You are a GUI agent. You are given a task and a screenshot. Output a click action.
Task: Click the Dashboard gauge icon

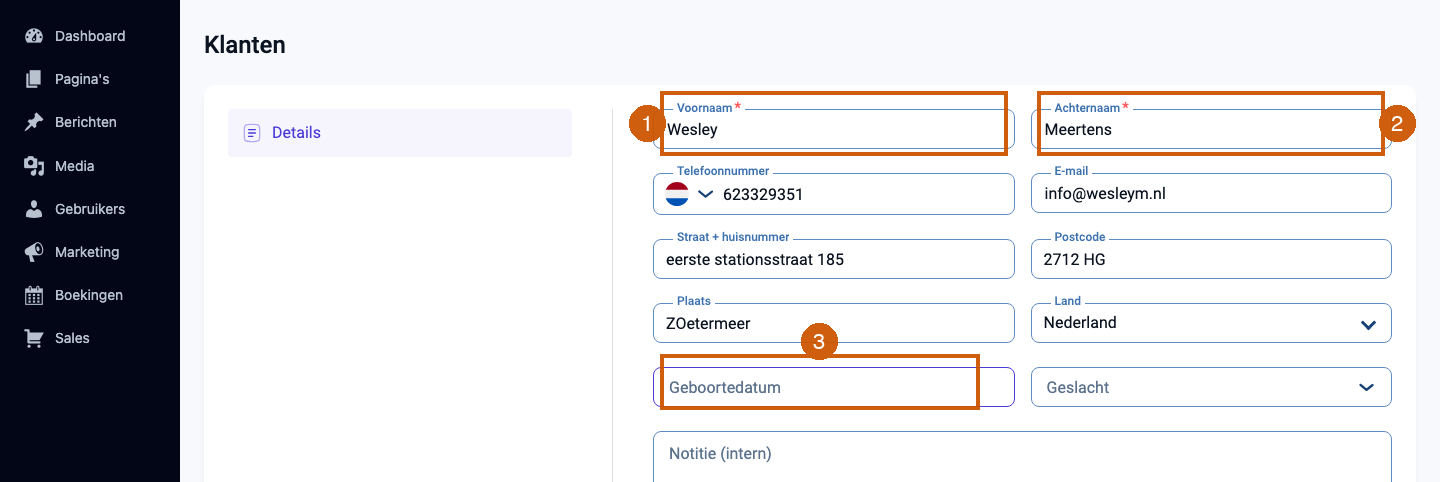coord(34,36)
